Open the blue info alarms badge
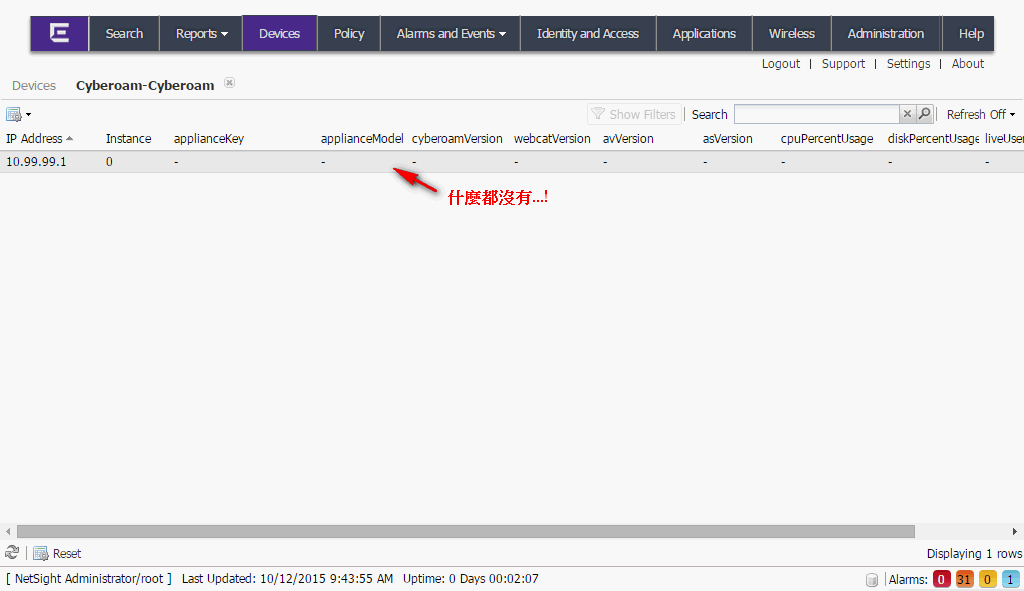Viewport: 1024px width, 591px height. tap(1010, 579)
